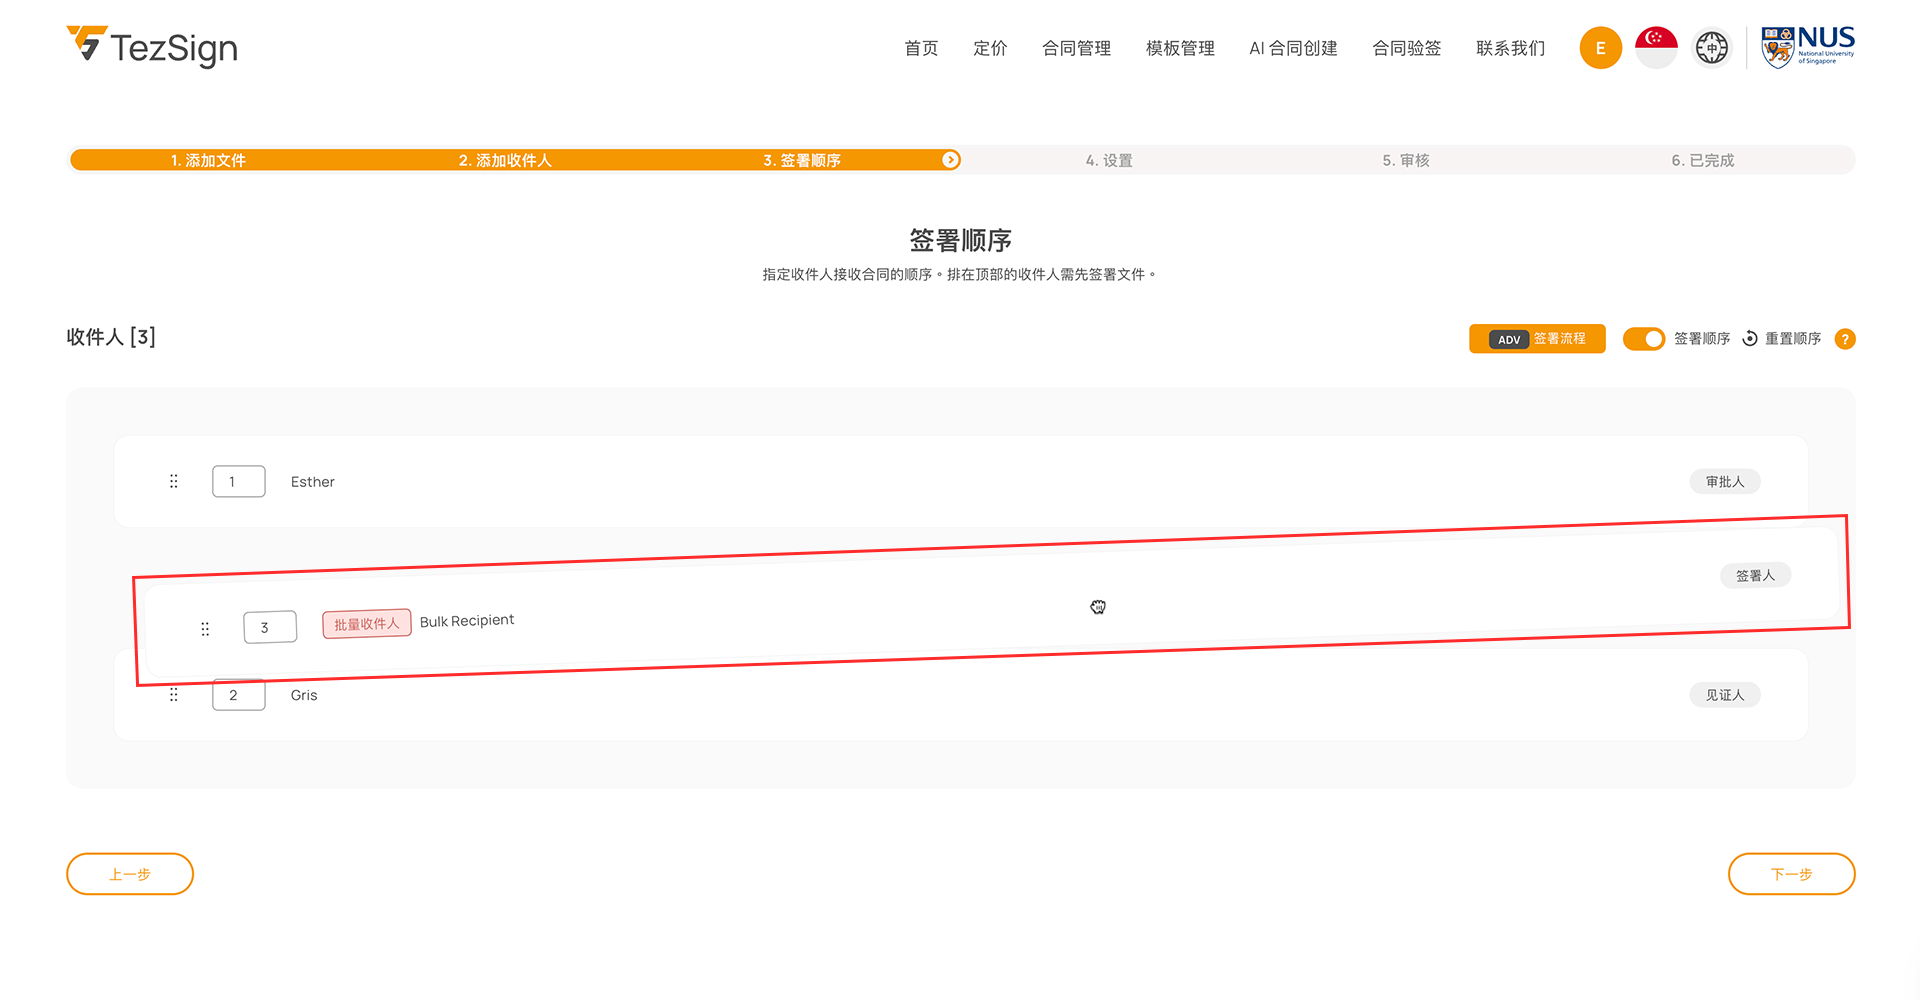
Task: Open the ADV 签署流程 button
Action: coord(1537,339)
